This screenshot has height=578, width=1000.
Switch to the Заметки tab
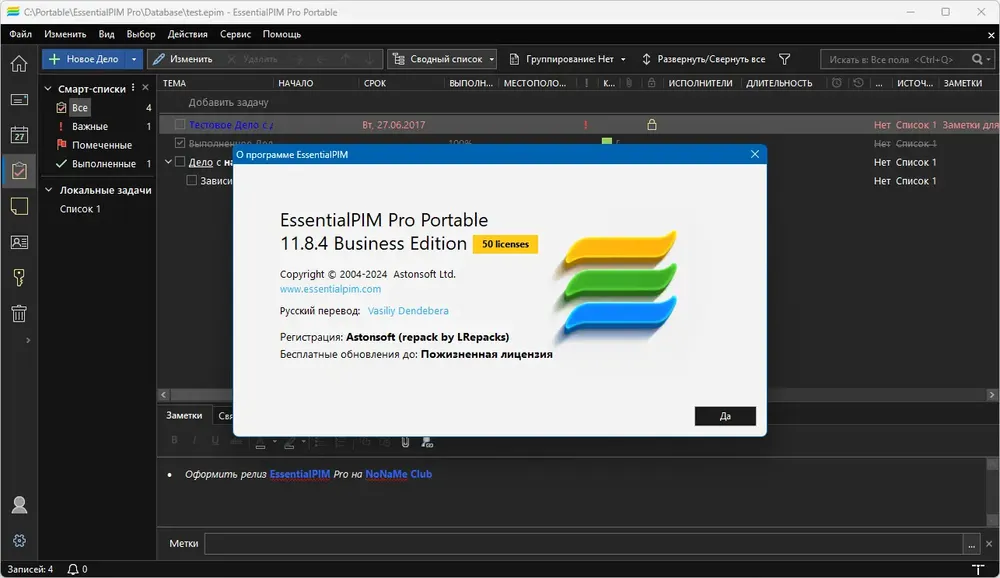pyautogui.click(x=184, y=415)
